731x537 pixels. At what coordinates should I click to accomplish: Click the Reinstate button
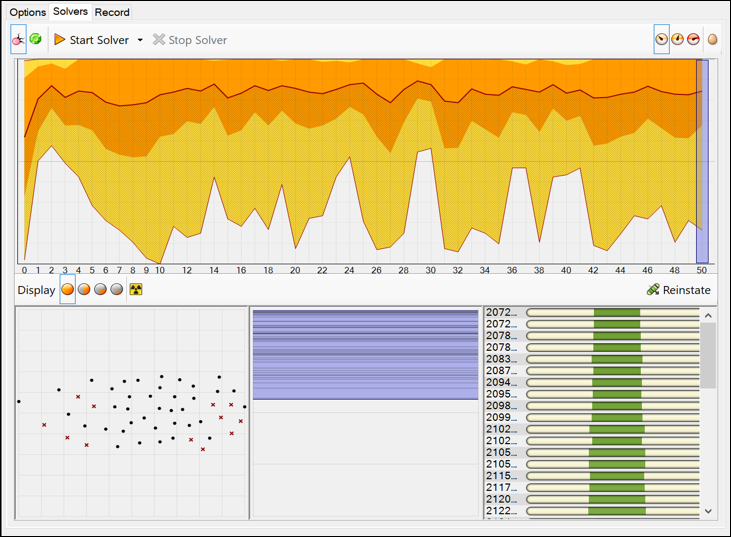[678, 290]
